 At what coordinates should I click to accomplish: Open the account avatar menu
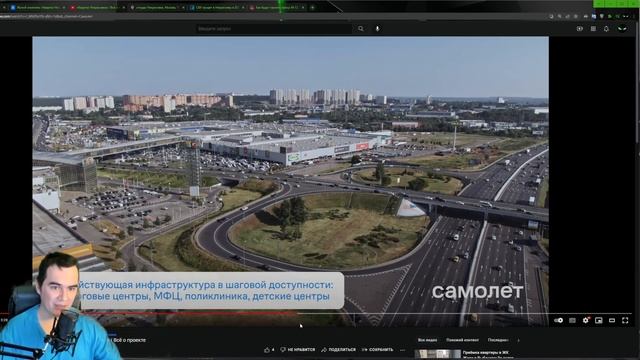[622, 29]
